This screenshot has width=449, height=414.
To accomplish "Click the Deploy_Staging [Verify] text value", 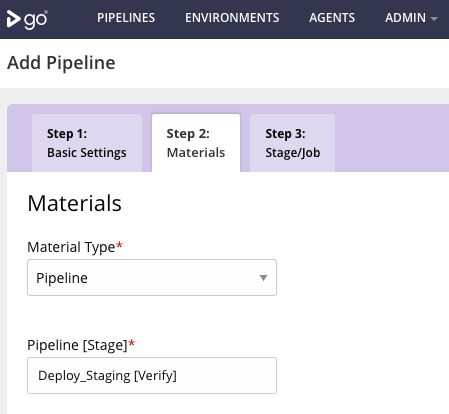I will tap(107, 376).
